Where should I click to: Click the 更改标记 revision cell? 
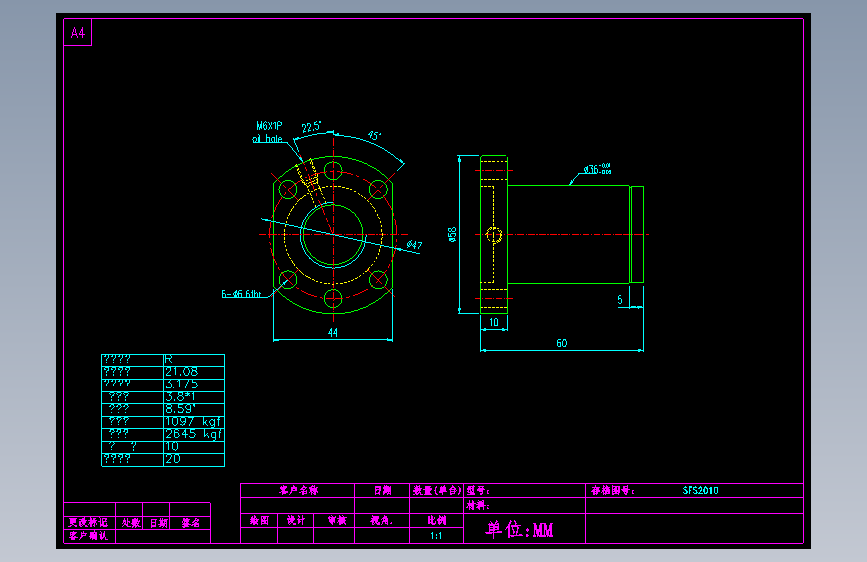coord(88,523)
